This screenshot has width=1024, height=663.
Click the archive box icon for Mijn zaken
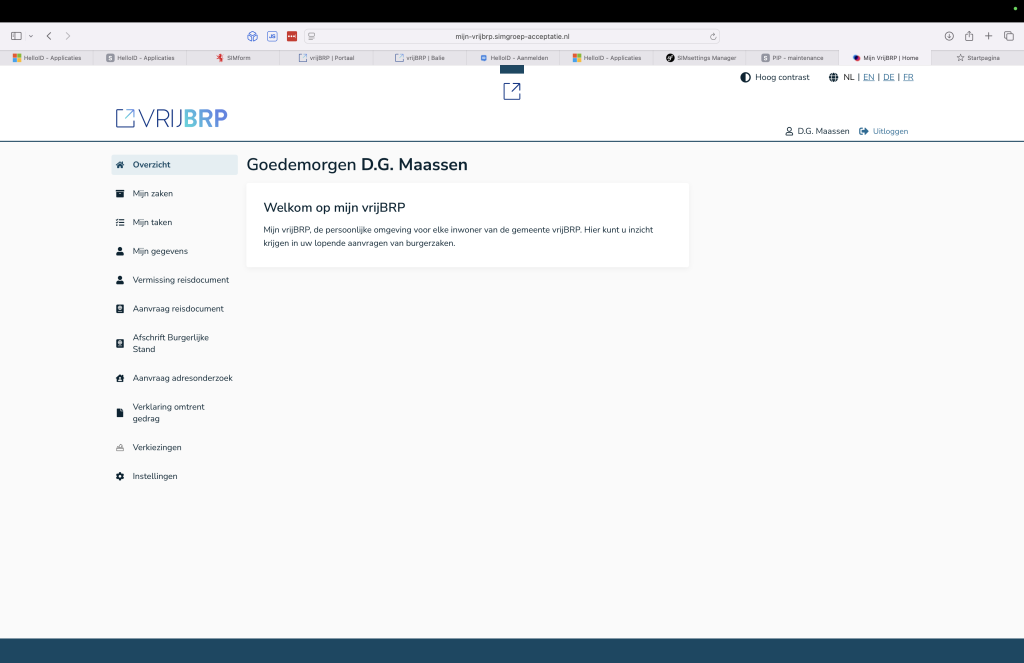120,194
